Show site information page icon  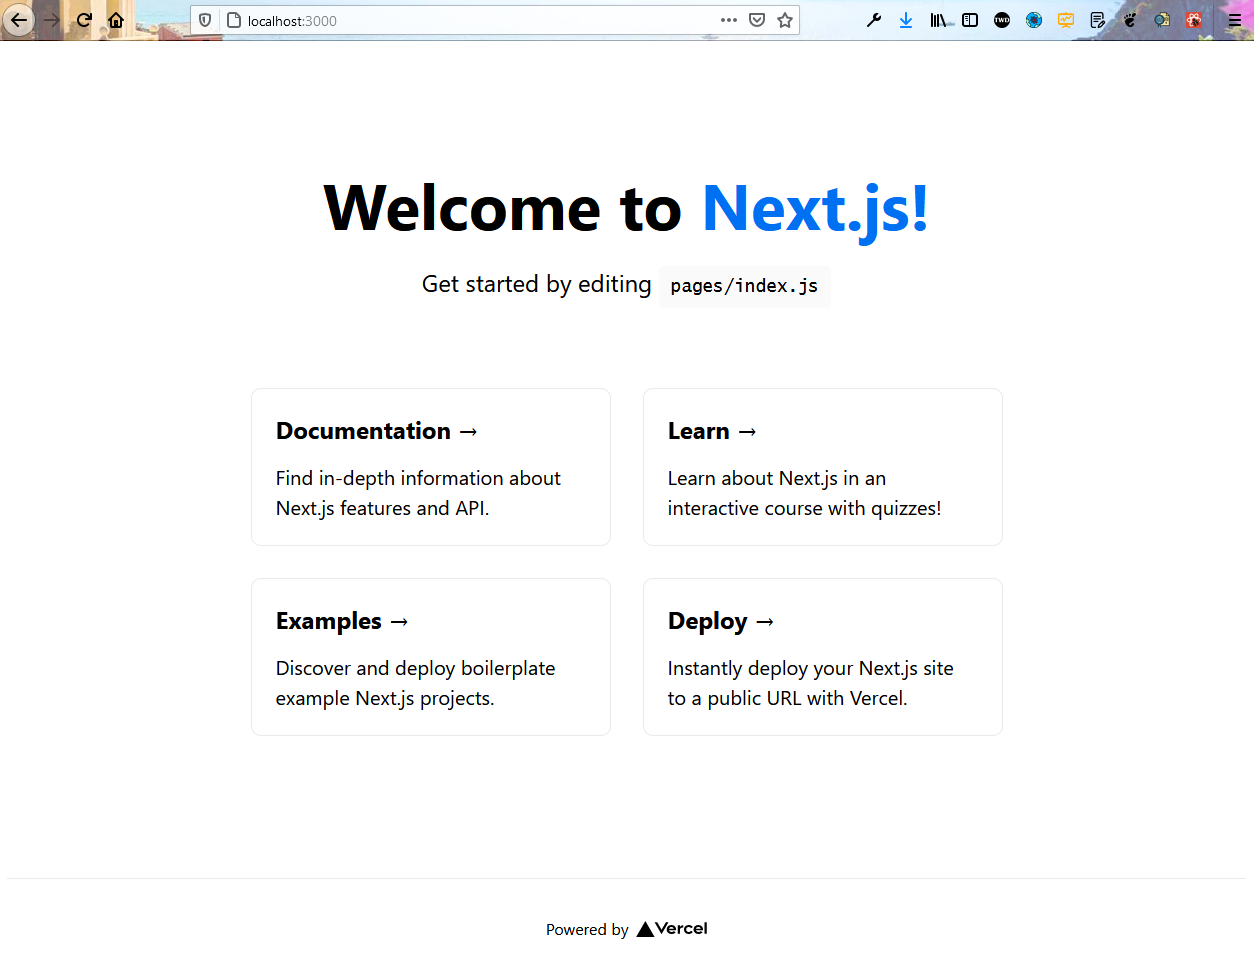click(234, 20)
